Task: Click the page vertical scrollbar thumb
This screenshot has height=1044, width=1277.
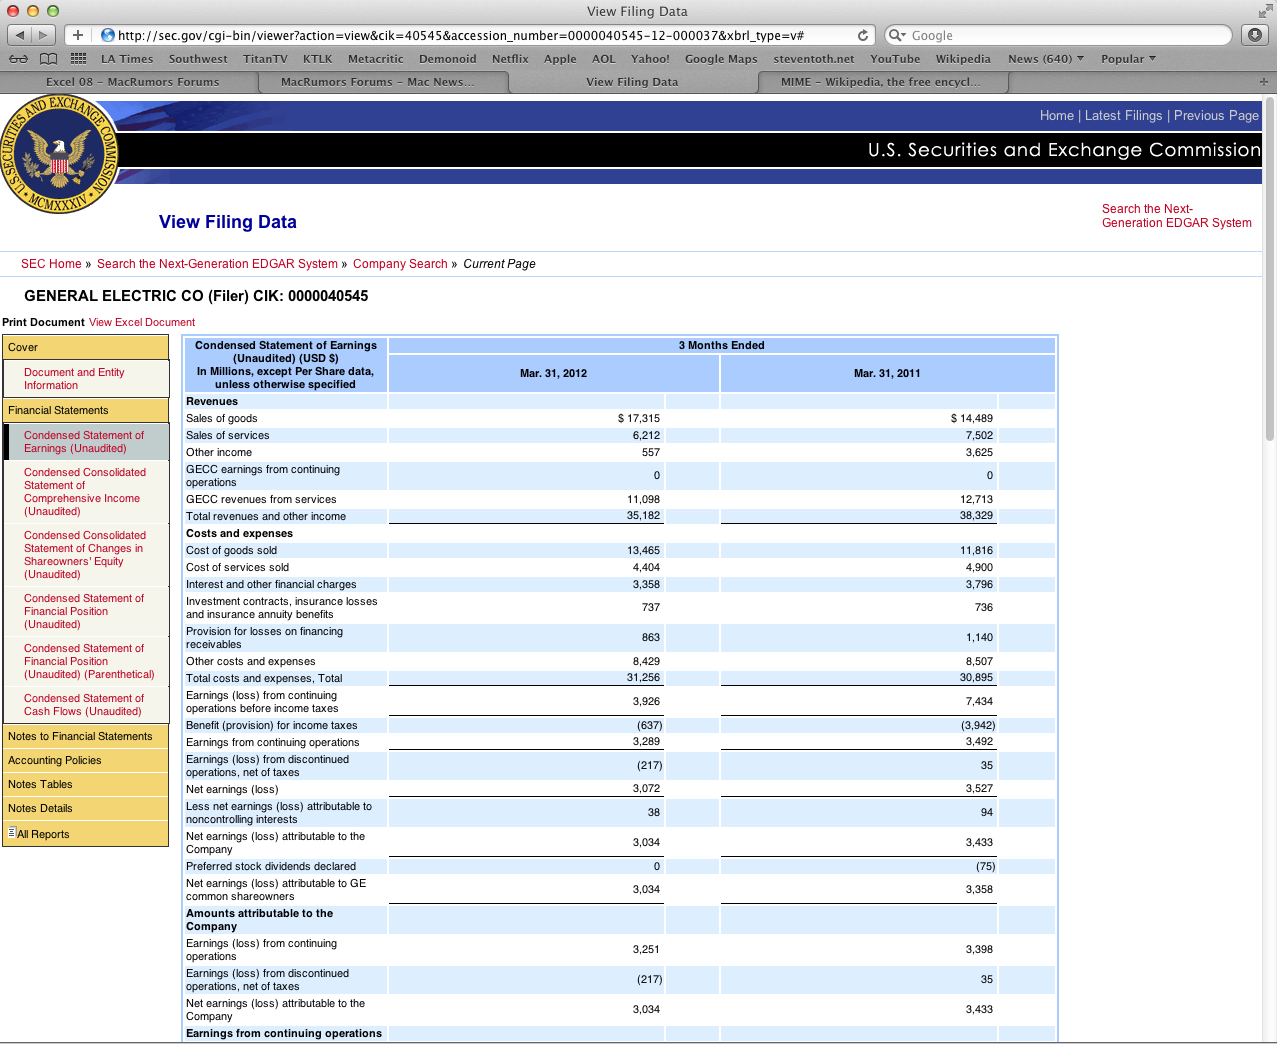Action: tap(1270, 267)
